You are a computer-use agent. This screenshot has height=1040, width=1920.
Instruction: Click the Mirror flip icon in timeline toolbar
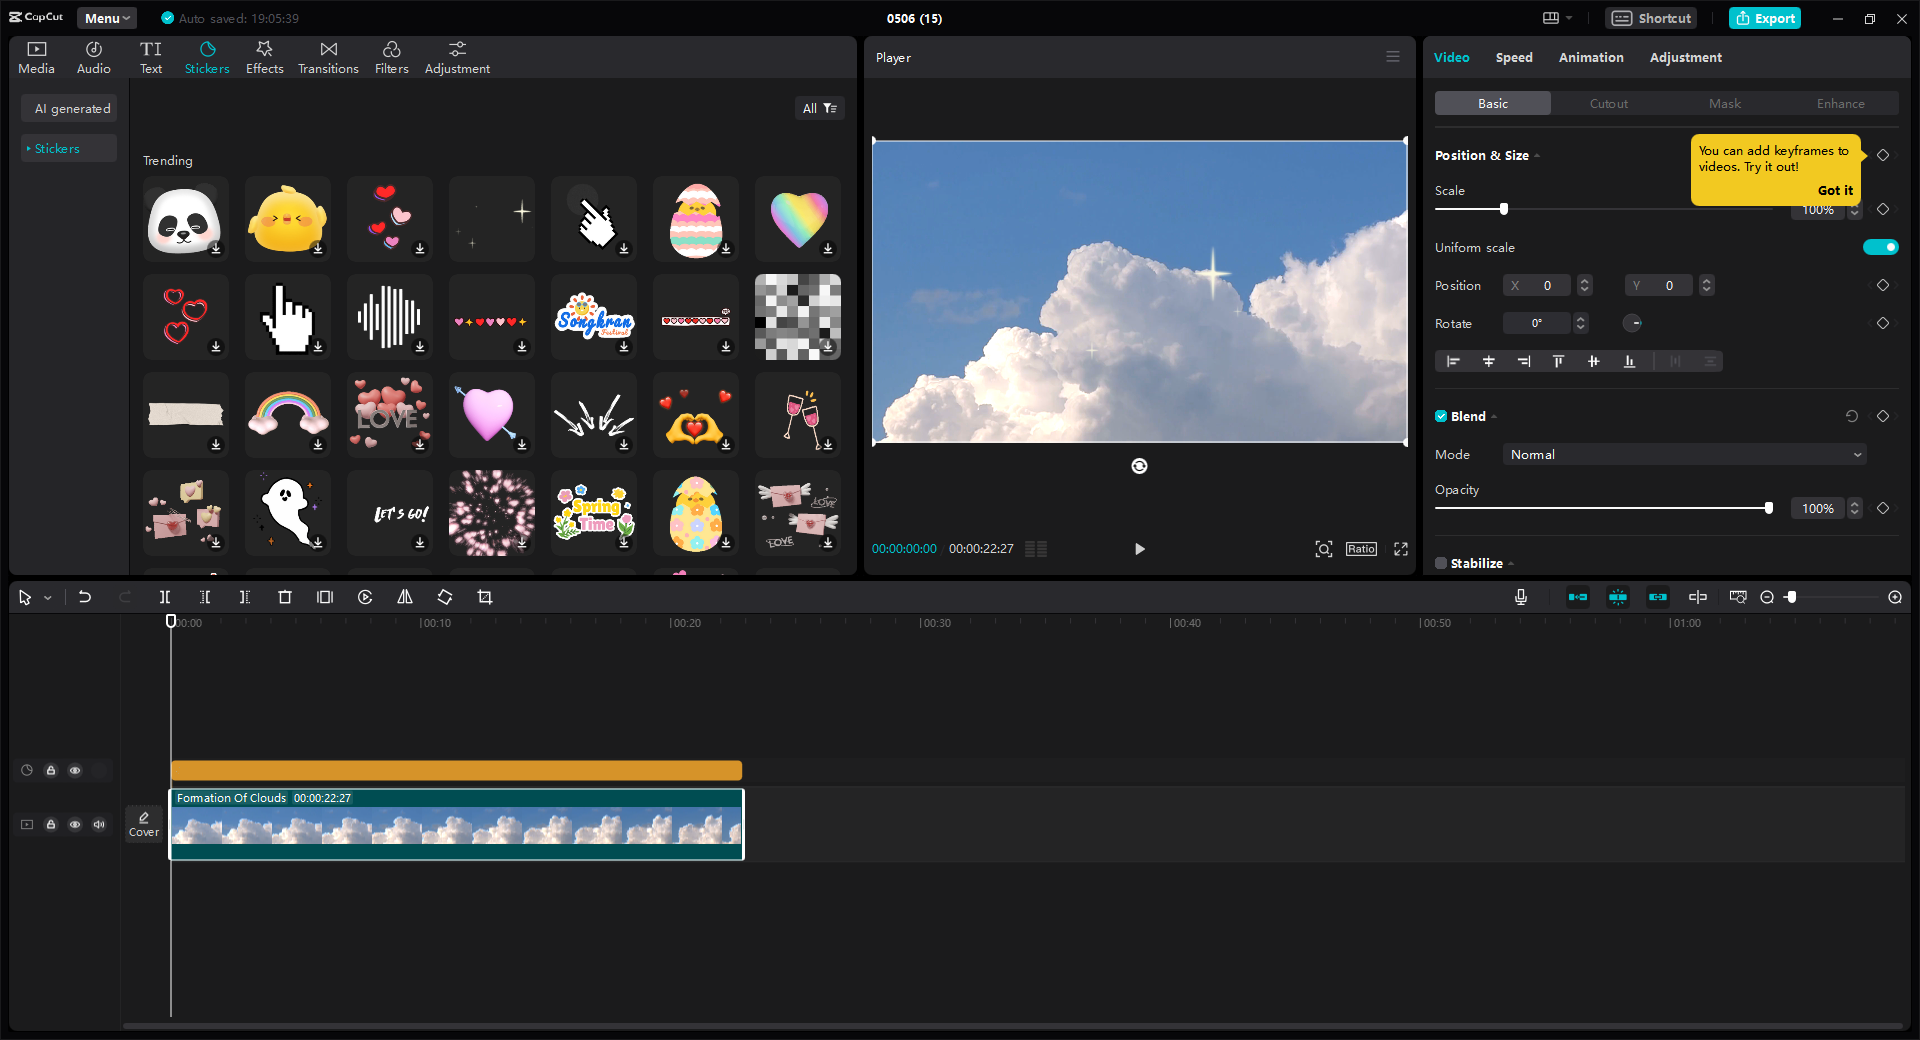click(x=405, y=597)
